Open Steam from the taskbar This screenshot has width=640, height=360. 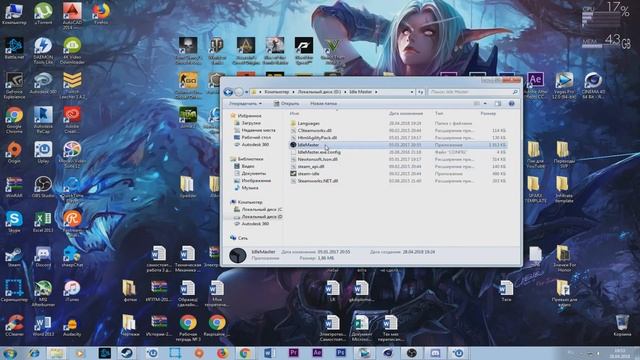(x=127, y=353)
